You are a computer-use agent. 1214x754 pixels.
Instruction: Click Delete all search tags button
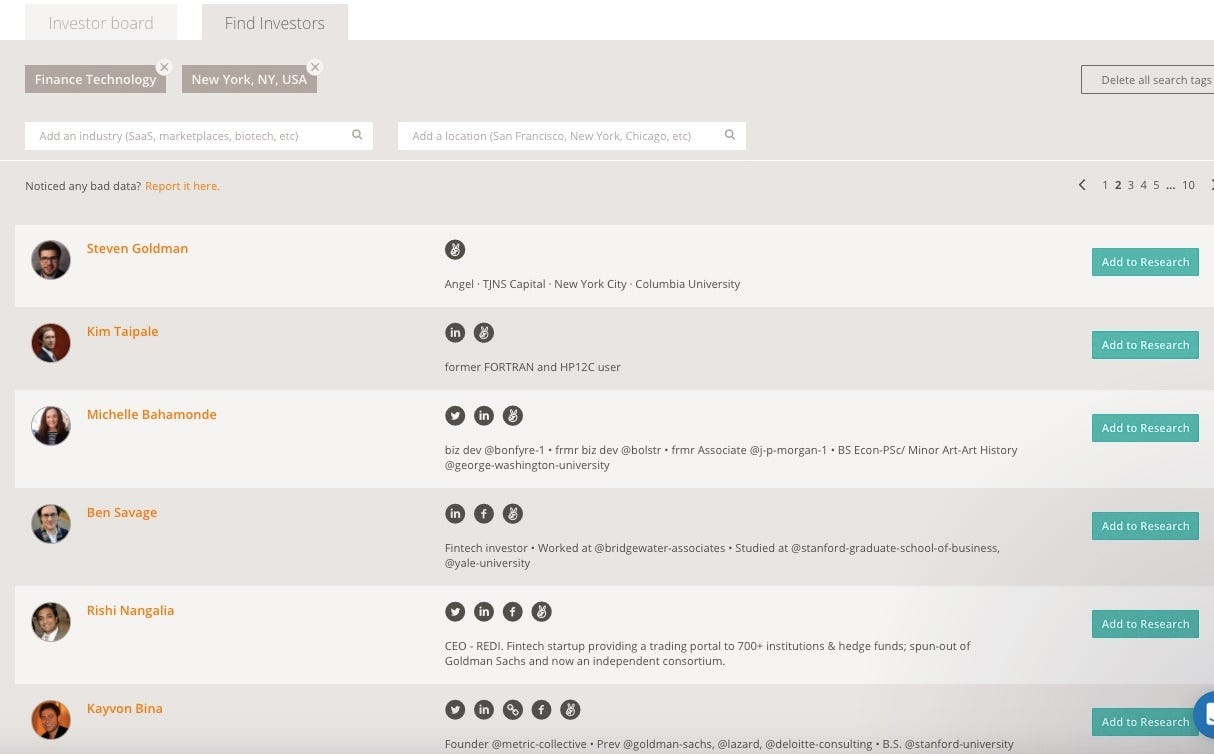click(1148, 80)
